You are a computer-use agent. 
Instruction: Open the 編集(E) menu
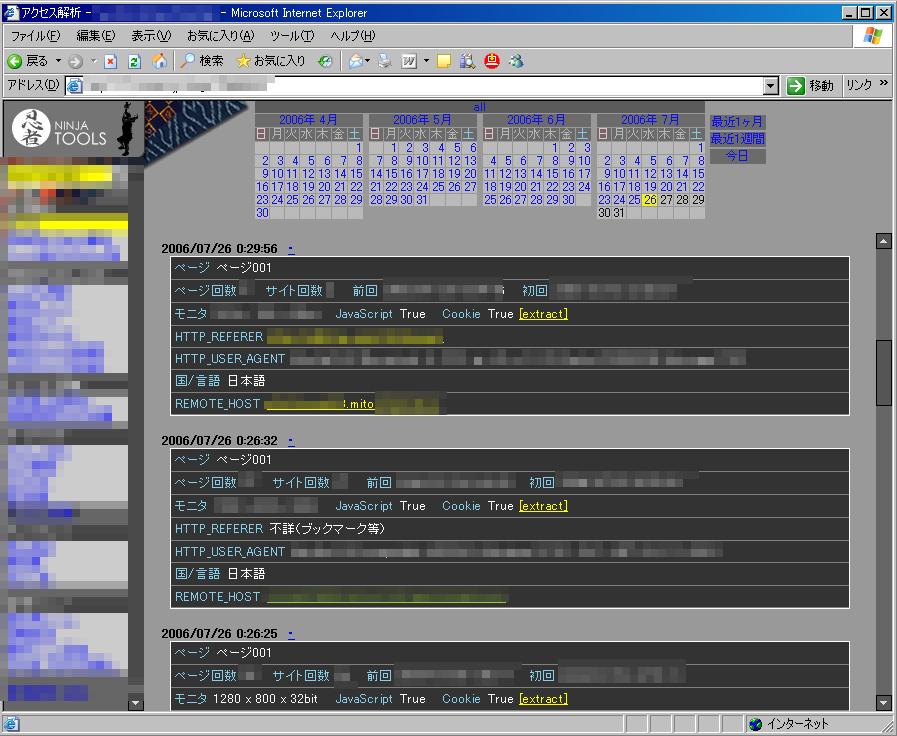96,36
